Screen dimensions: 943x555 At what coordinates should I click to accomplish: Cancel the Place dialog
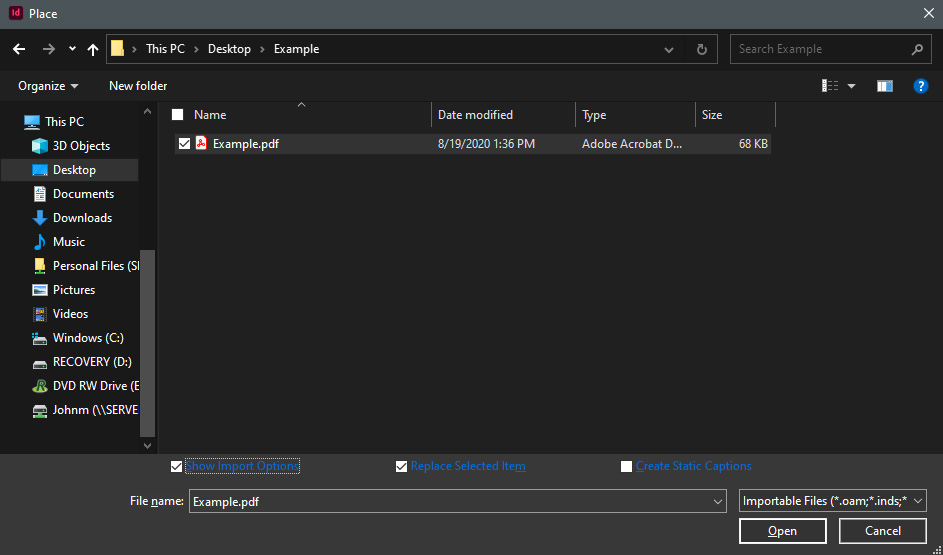pyautogui.click(x=882, y=531)
